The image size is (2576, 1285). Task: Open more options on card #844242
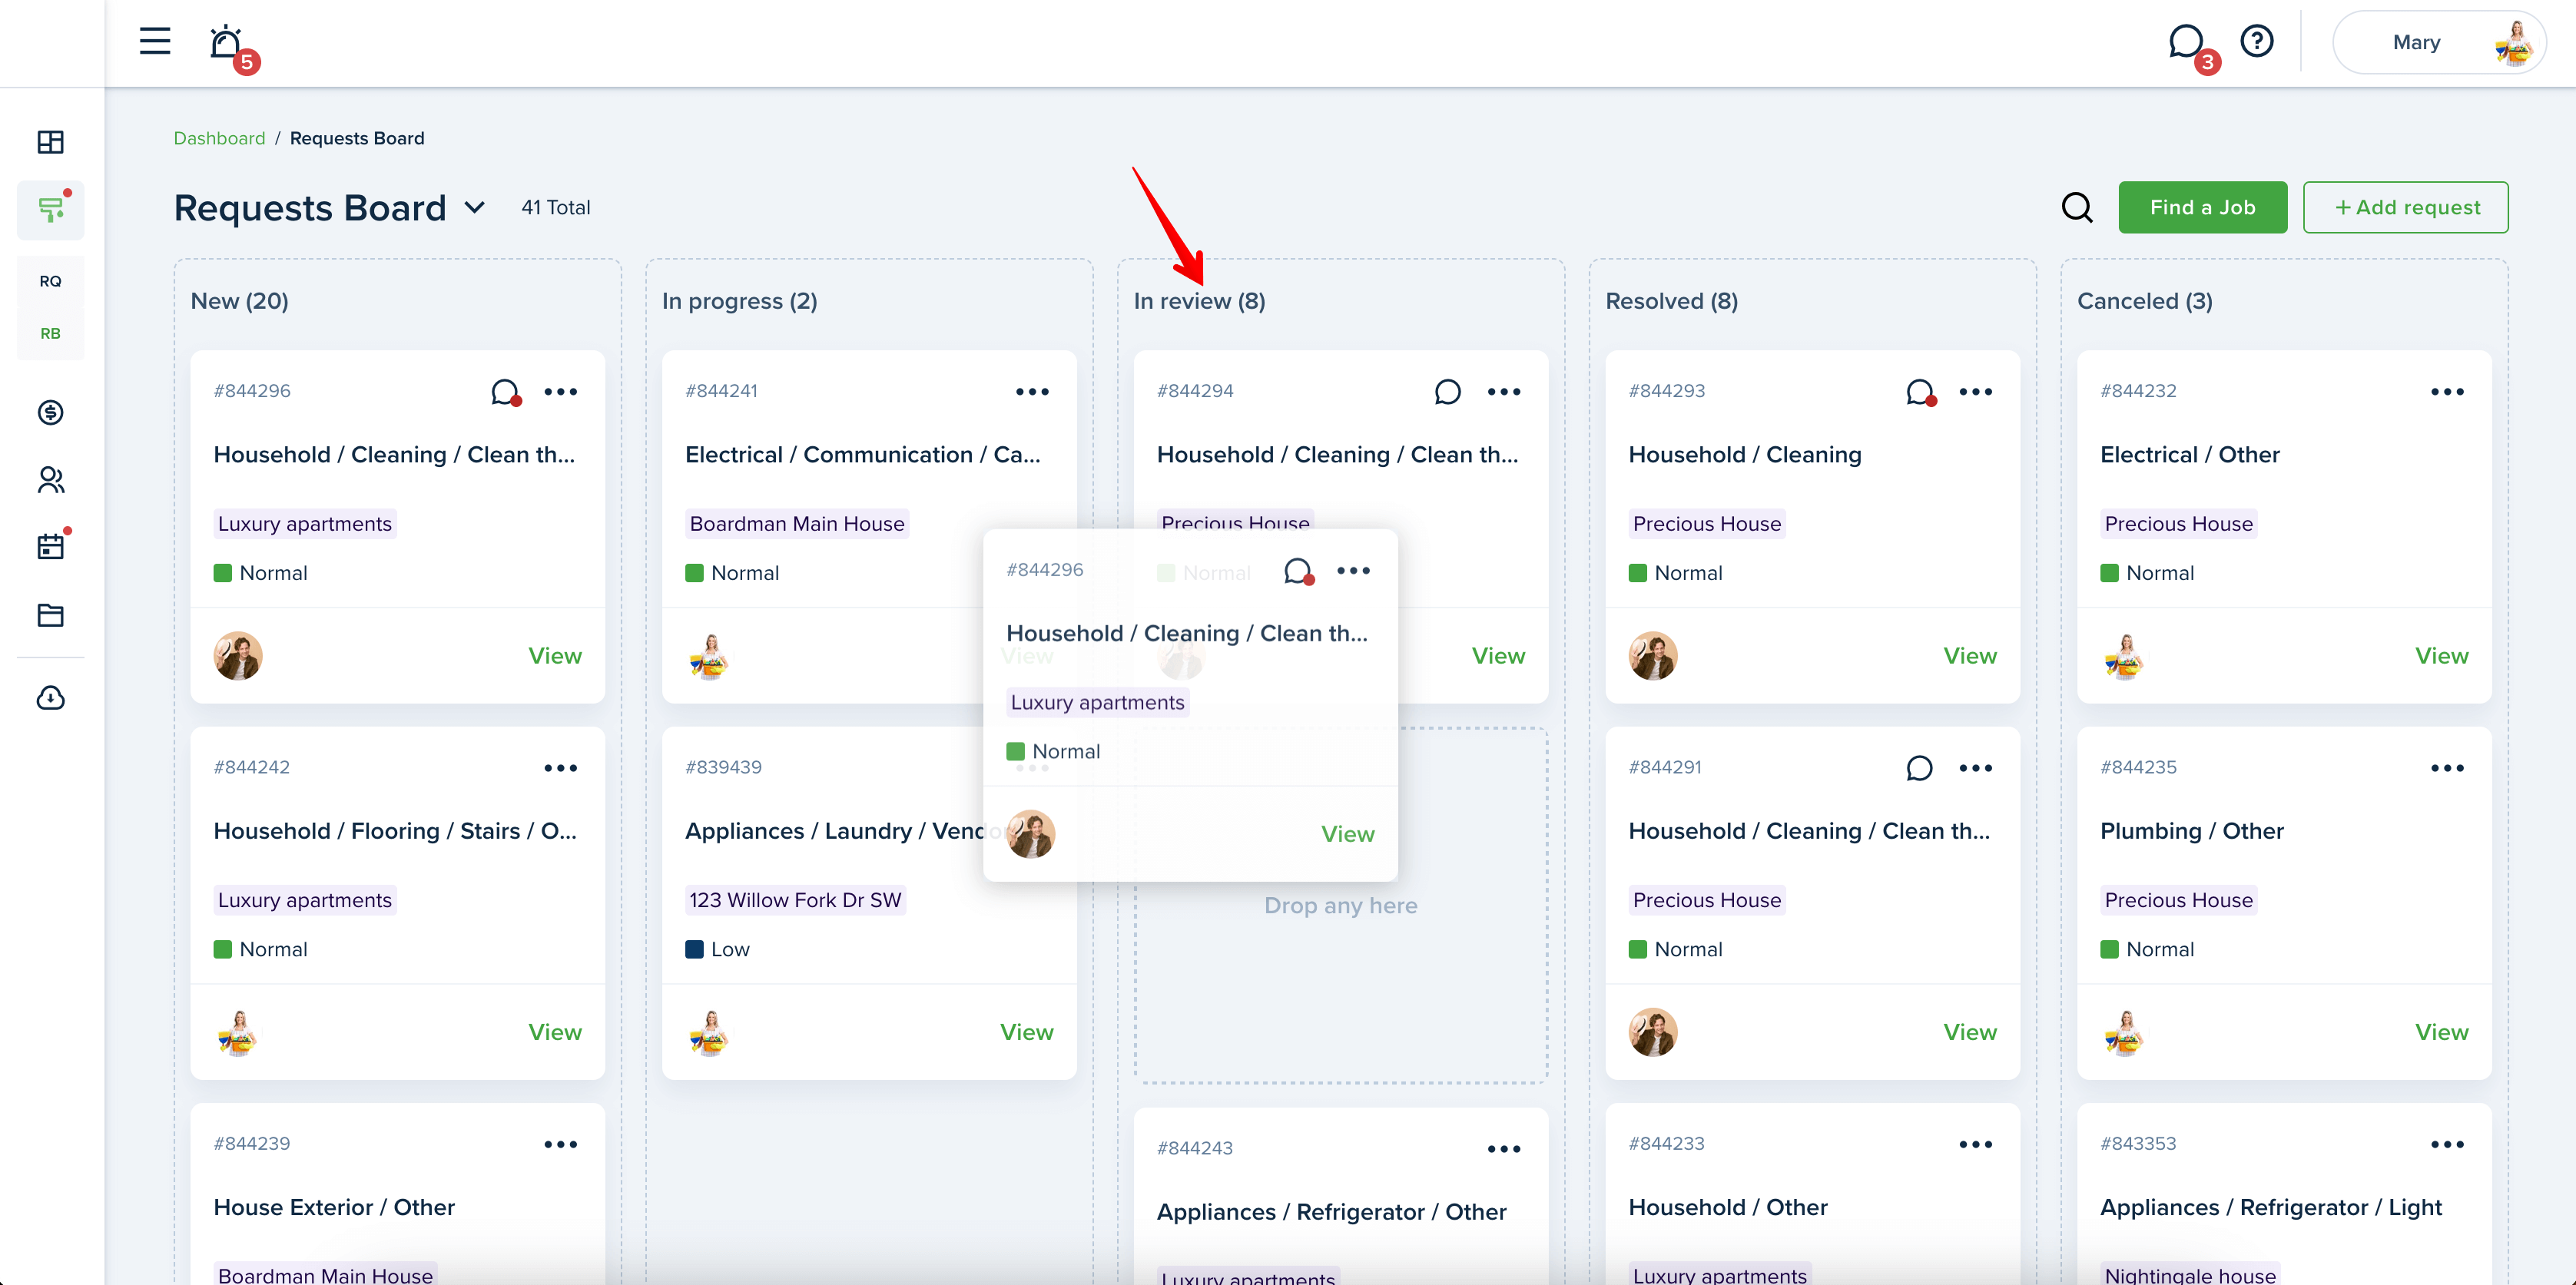coord(561,768)
